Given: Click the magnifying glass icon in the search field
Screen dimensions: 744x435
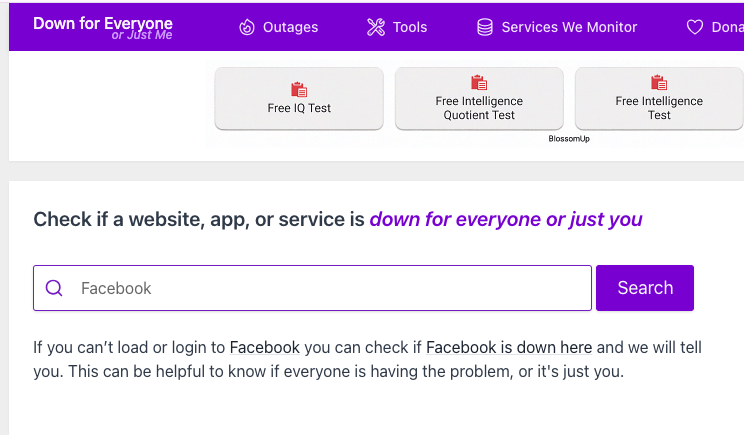Looking at the screenshot, I should (x=55, y=288).
